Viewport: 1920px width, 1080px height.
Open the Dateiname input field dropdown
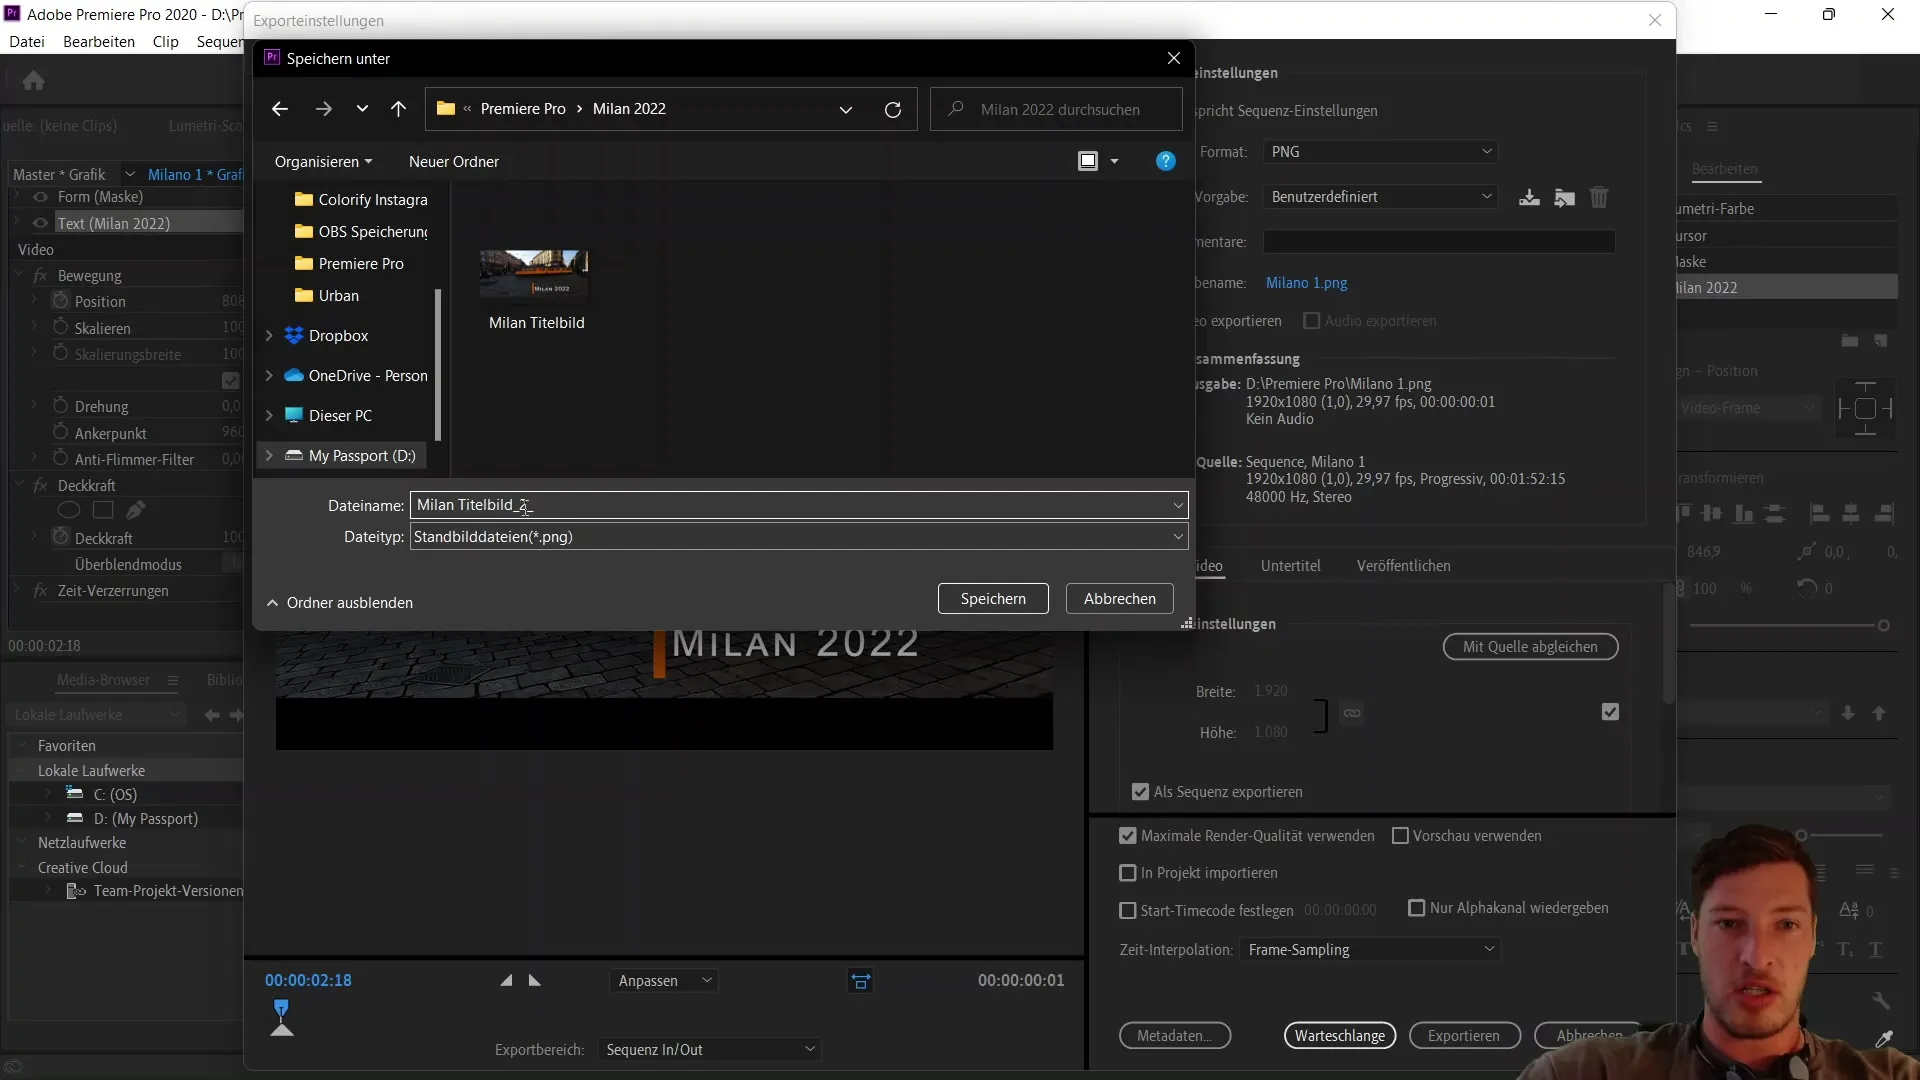1178,505
